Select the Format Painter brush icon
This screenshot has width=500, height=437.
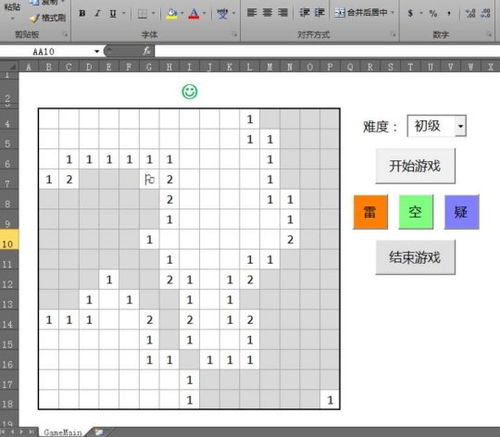click(34, 18)
